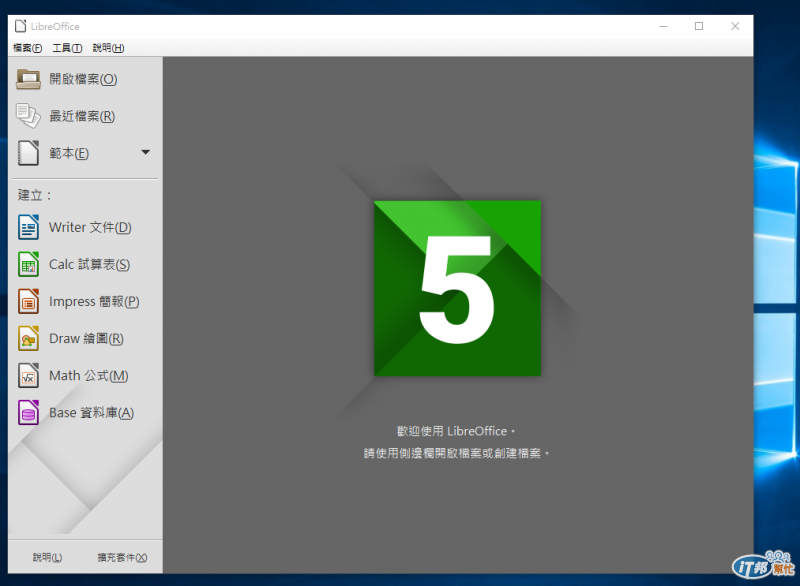Click the Templates blank page icon
Image resolution: width=800 pixels, height=586 pixels.
click(28, 153)
